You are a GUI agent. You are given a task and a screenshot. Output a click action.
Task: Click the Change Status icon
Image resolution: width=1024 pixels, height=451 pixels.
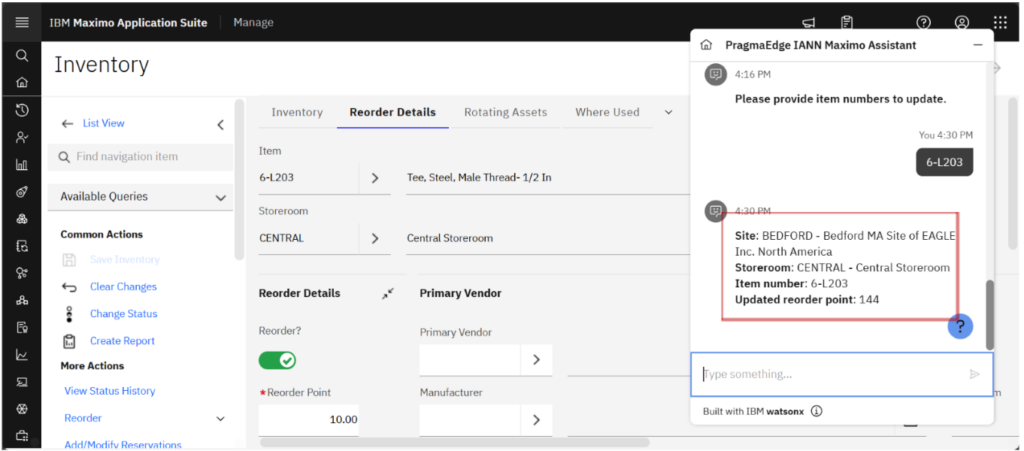[69, 314]
